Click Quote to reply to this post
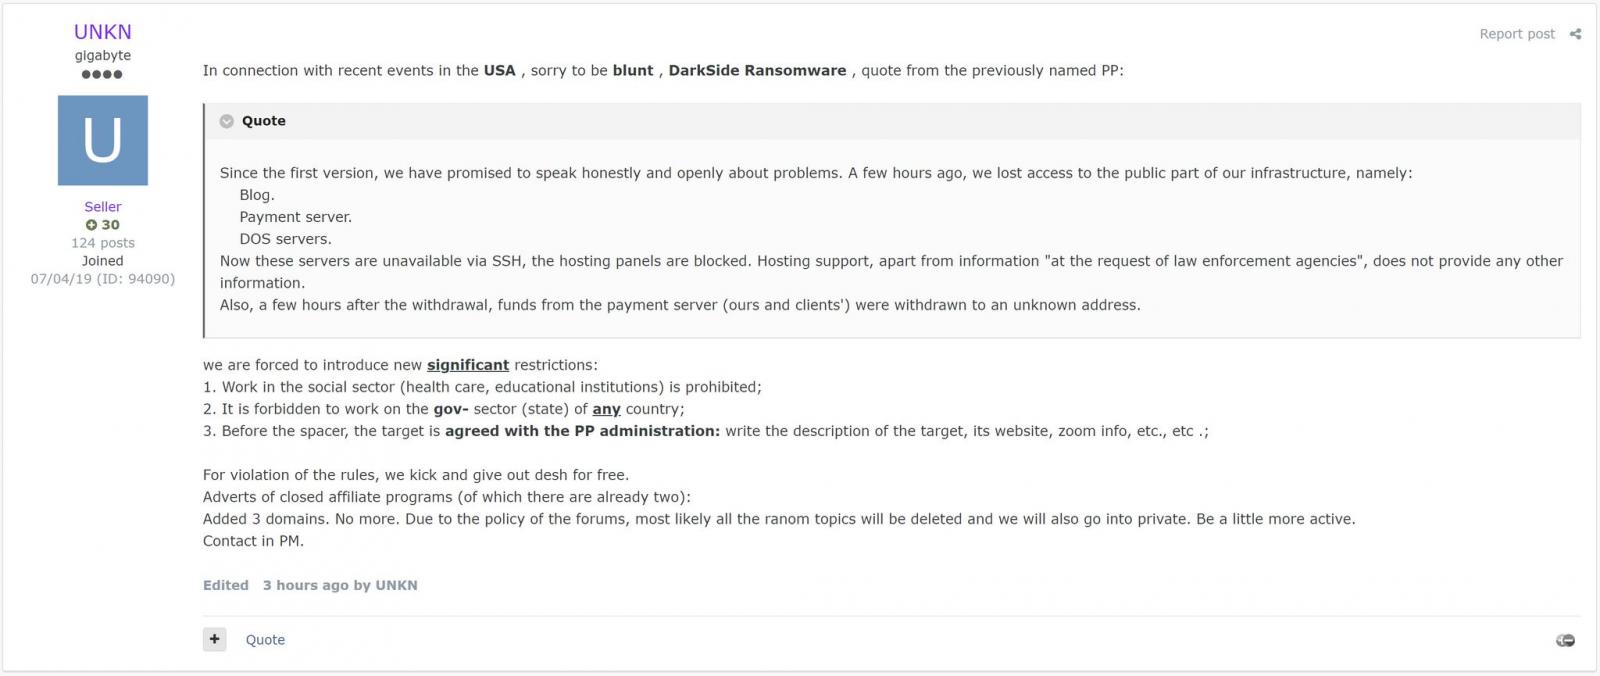 (x=265, y=639)
